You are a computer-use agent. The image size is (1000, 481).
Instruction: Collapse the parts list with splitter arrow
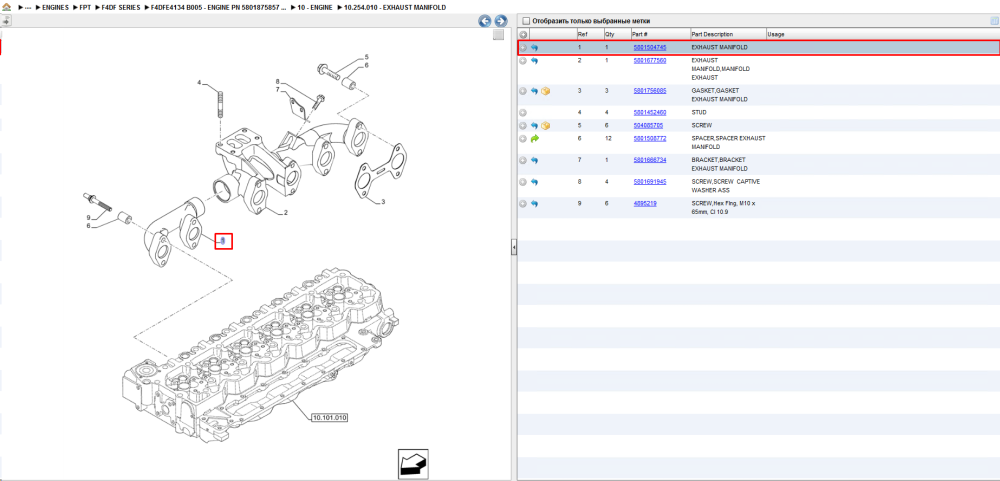click(x=513, y=248)
